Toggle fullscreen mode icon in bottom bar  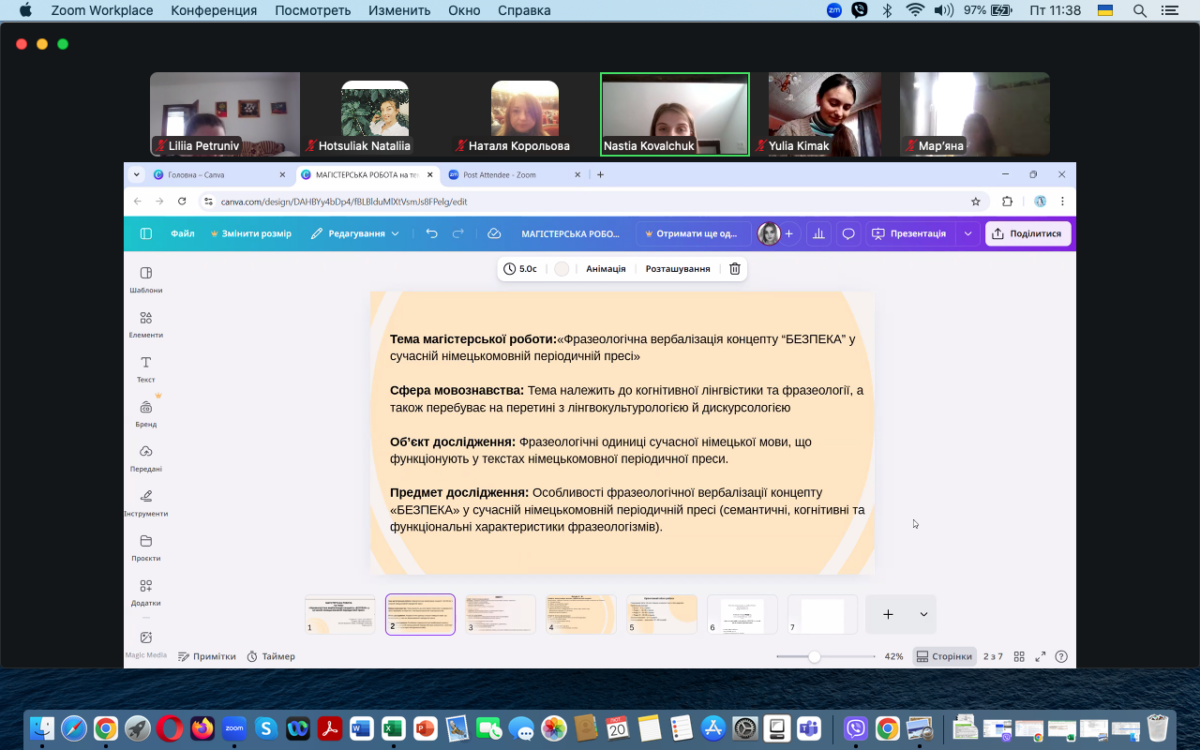1040,657
